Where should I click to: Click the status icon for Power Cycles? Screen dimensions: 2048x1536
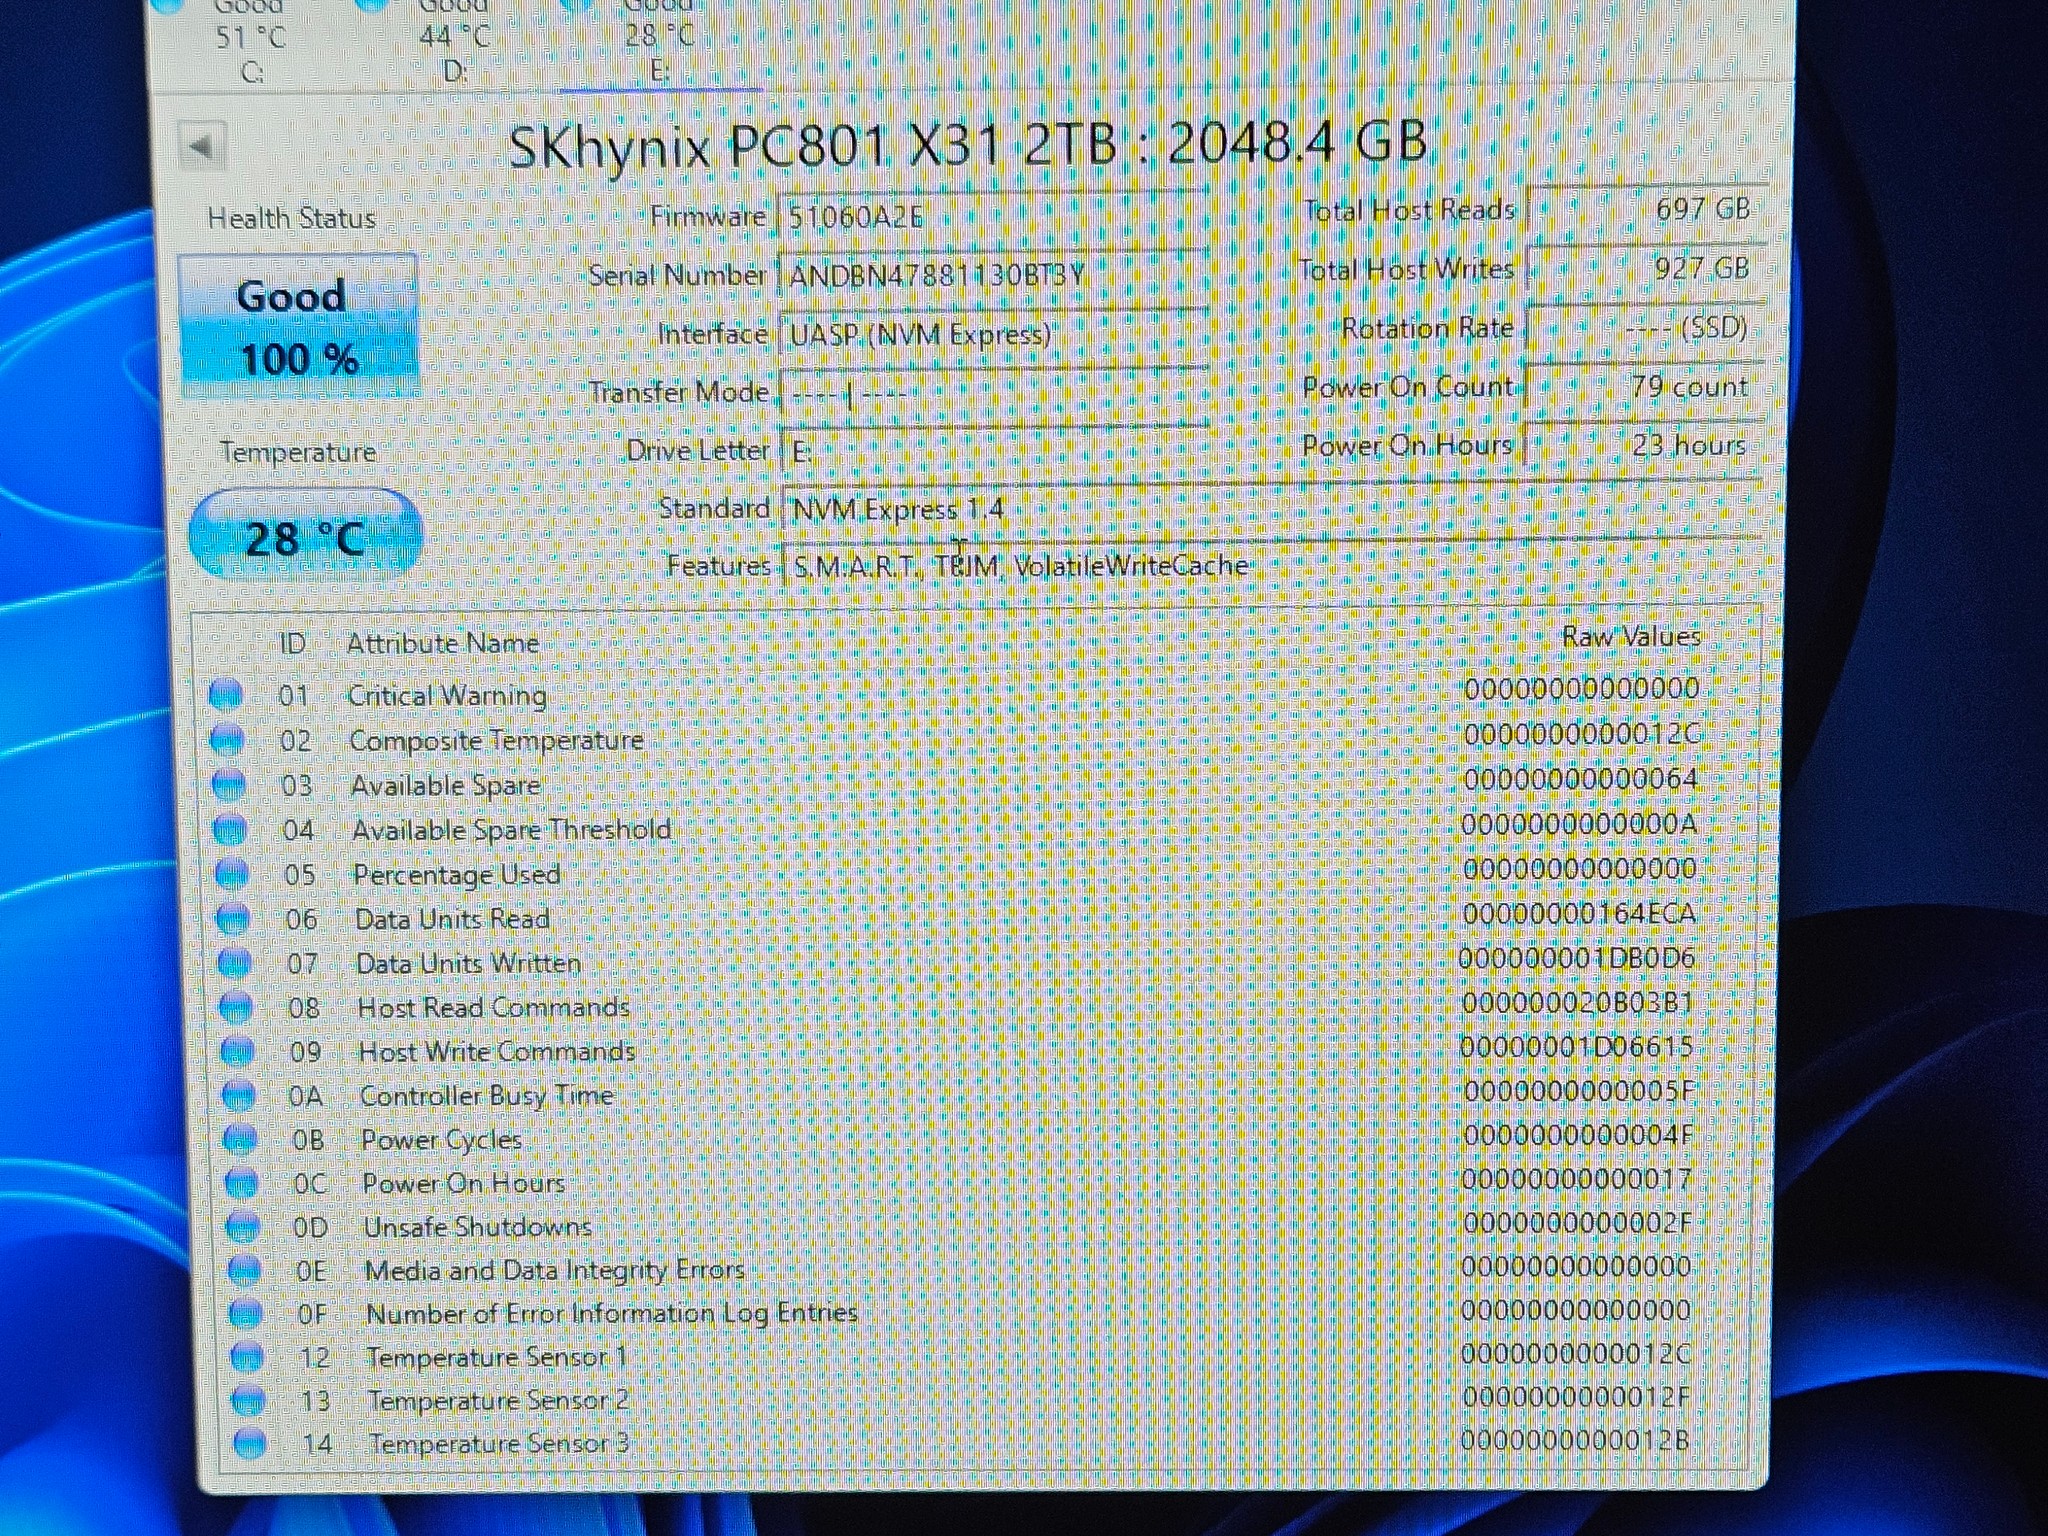240,1139
